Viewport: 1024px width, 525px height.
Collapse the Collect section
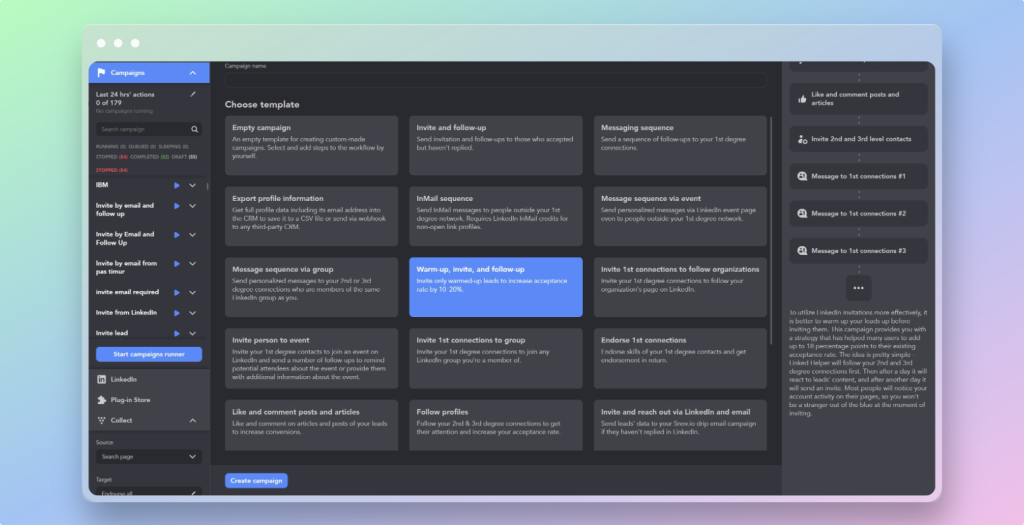pyautogui.click(x=192, y=420)
